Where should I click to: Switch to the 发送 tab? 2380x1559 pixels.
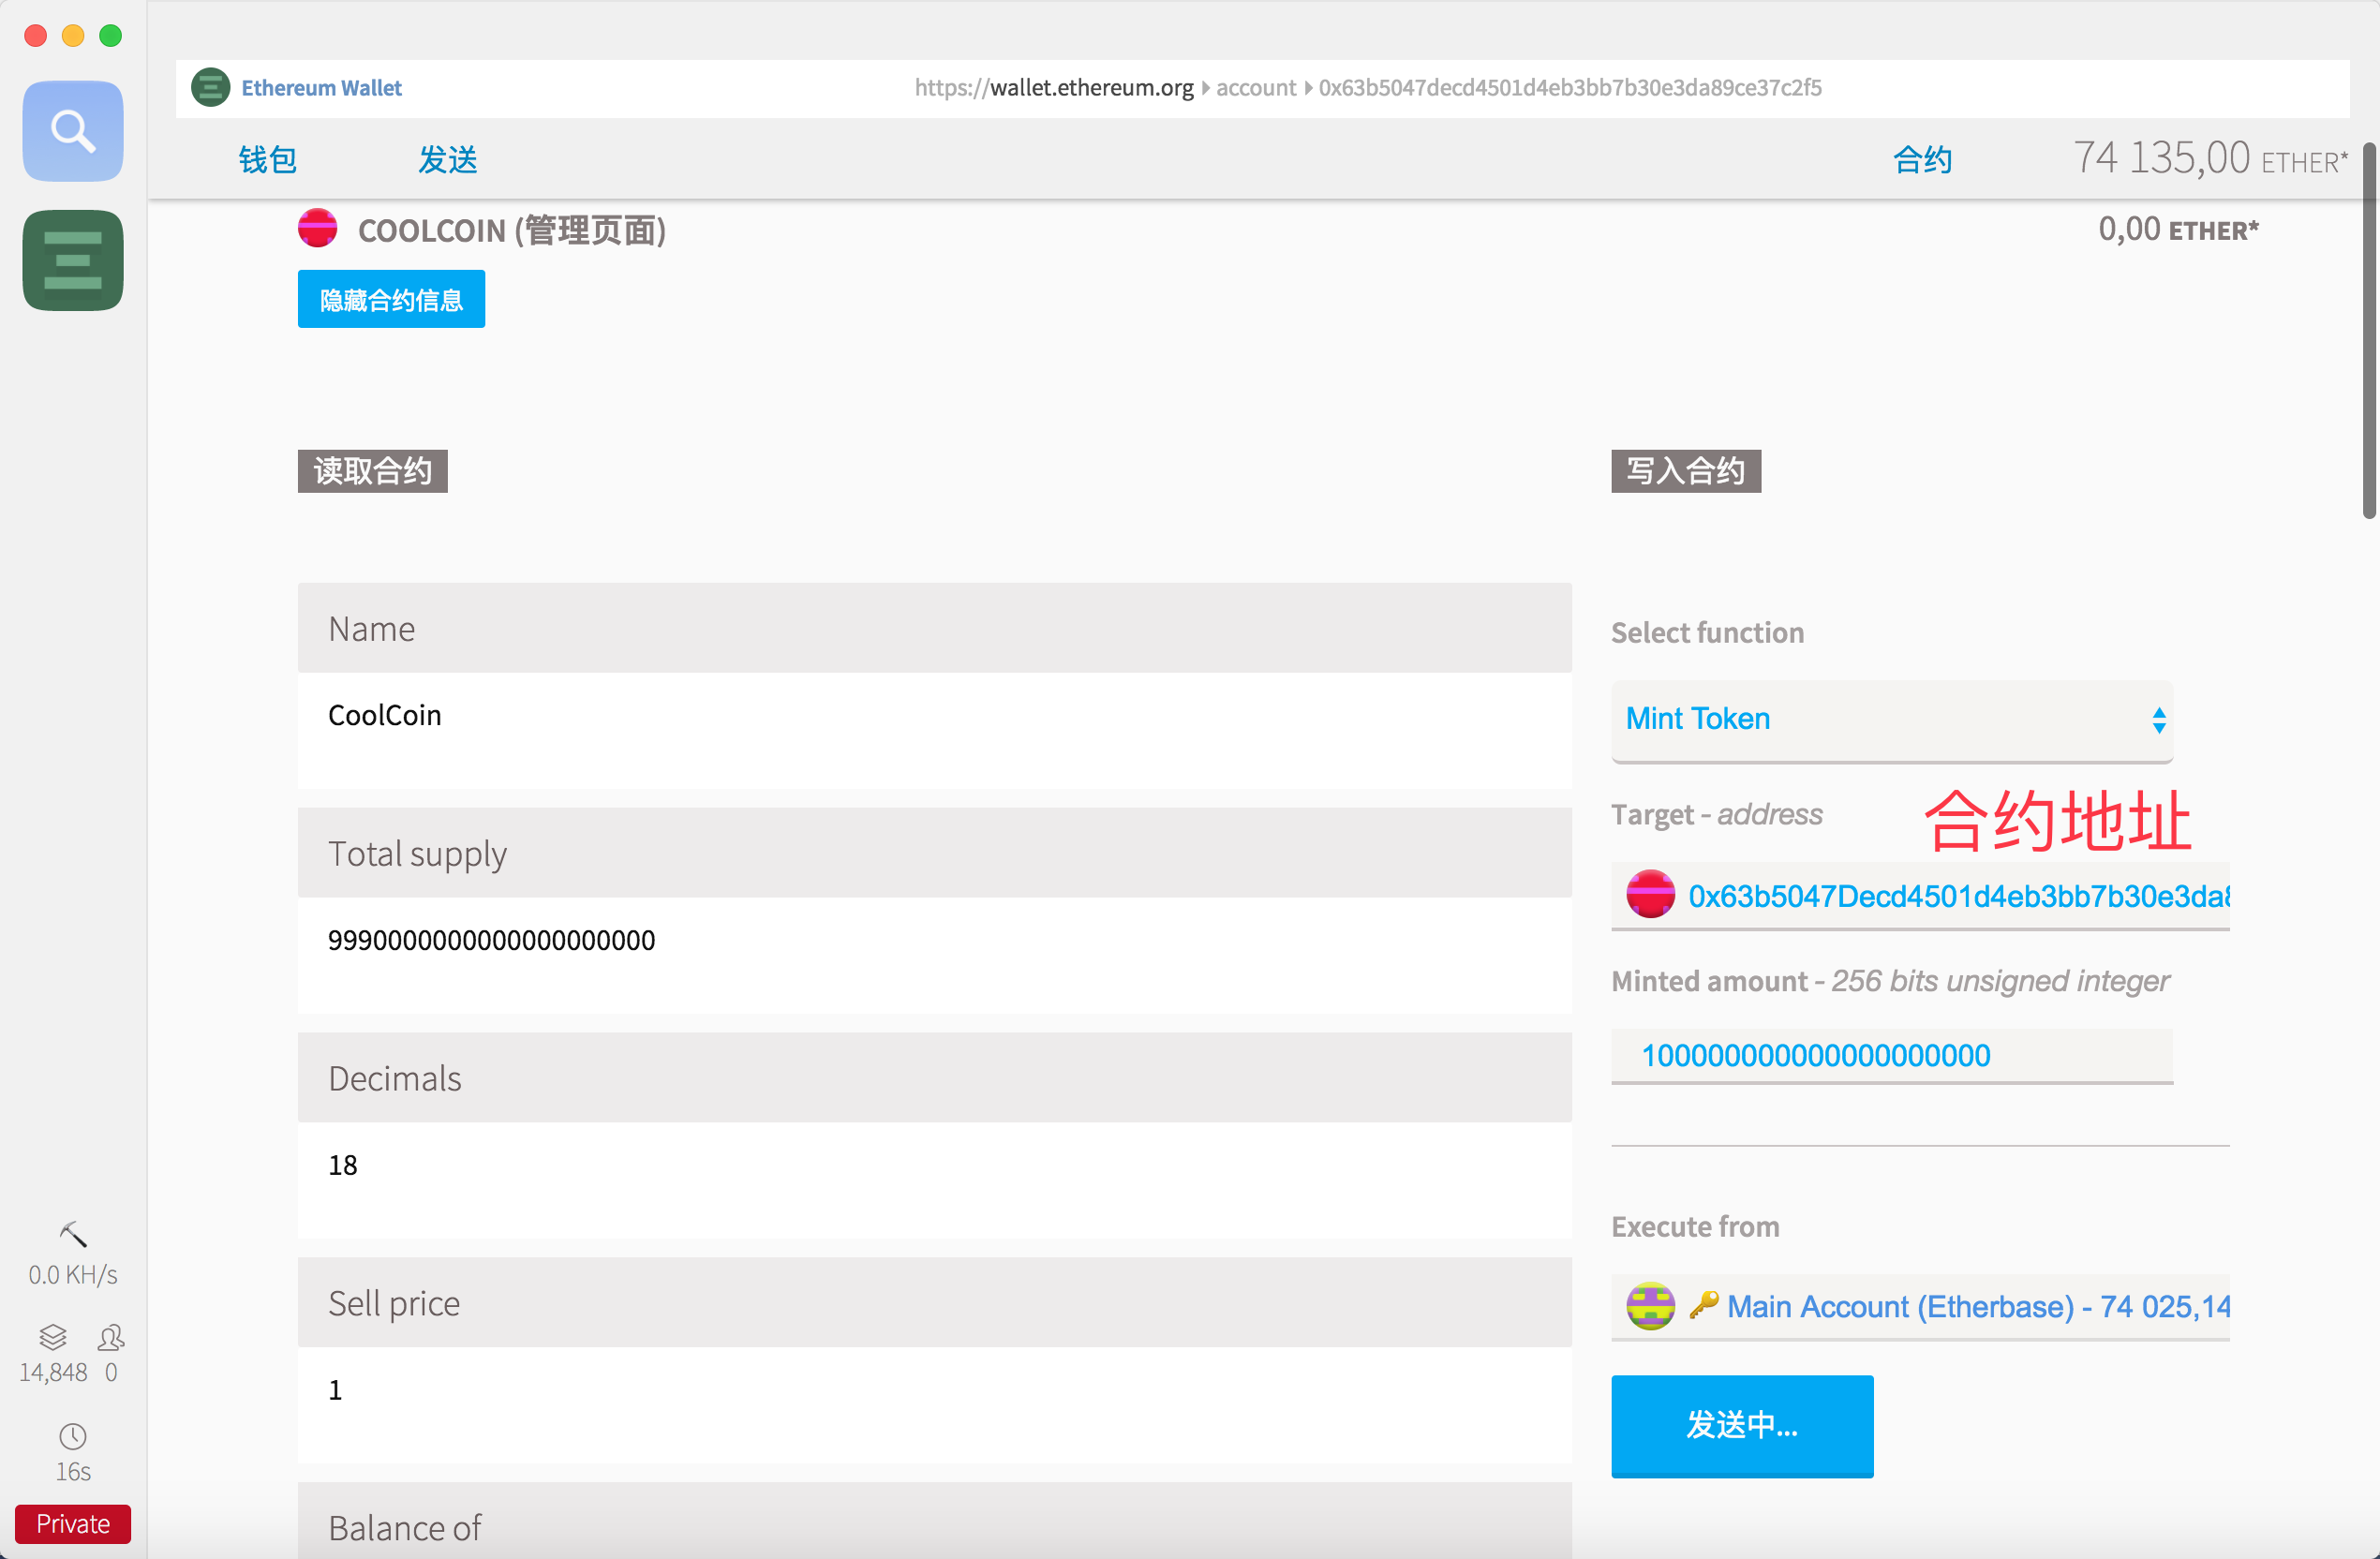tap(447, 160)
